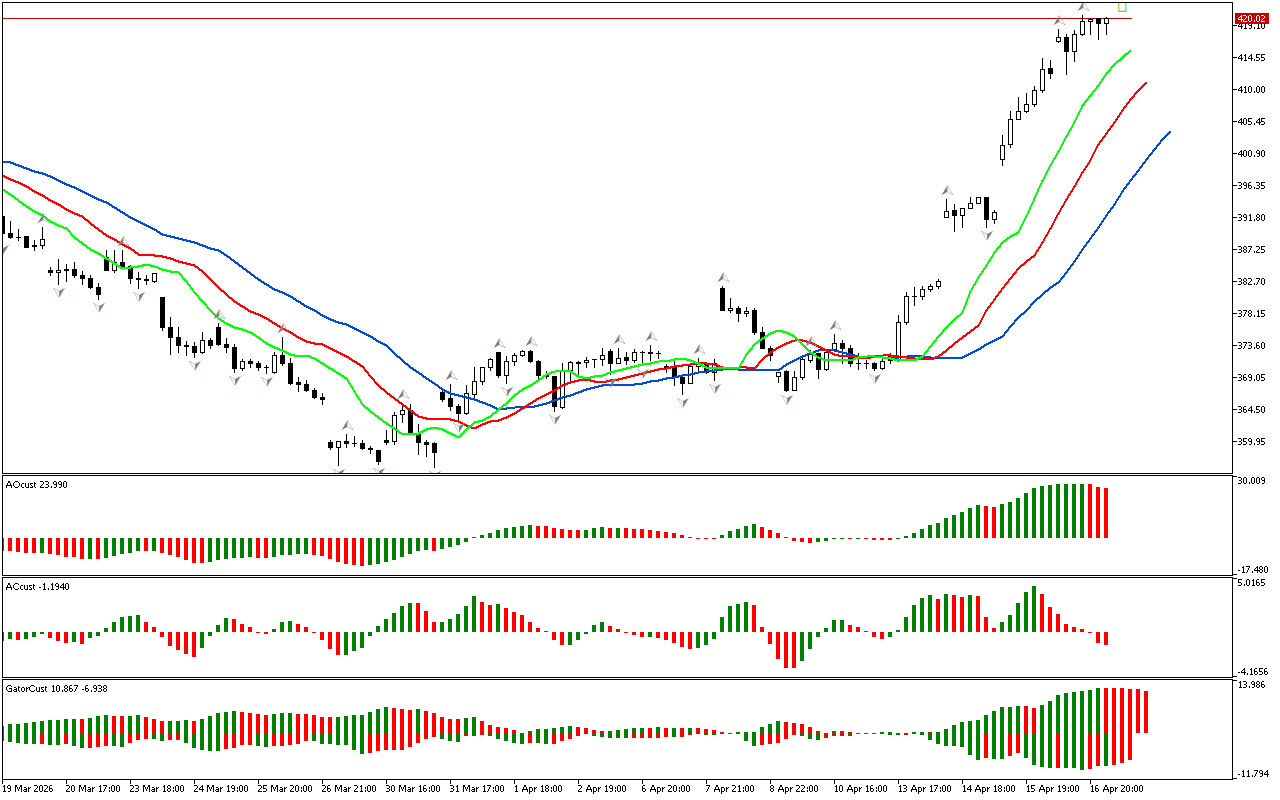Select the right end of the blue Alligator line
Viewport: 1280px width, 800px height.
point(1168,133)
